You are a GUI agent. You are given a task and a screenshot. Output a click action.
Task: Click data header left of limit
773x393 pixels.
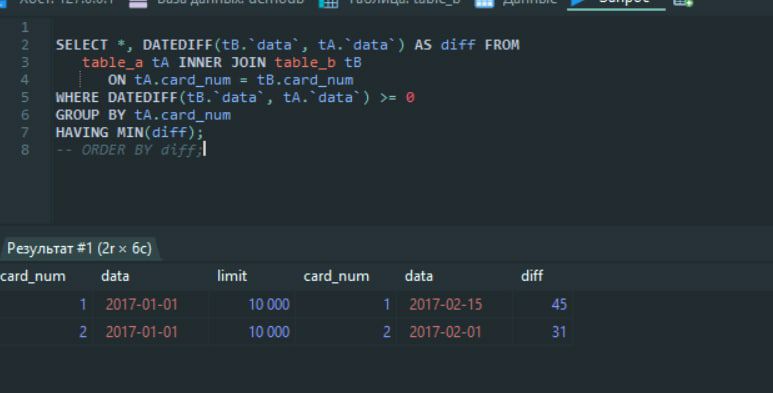pos(115,276)
